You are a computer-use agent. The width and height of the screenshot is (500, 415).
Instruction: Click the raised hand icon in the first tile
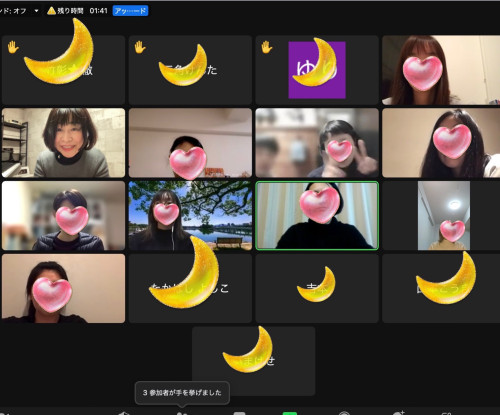[13, 47]
